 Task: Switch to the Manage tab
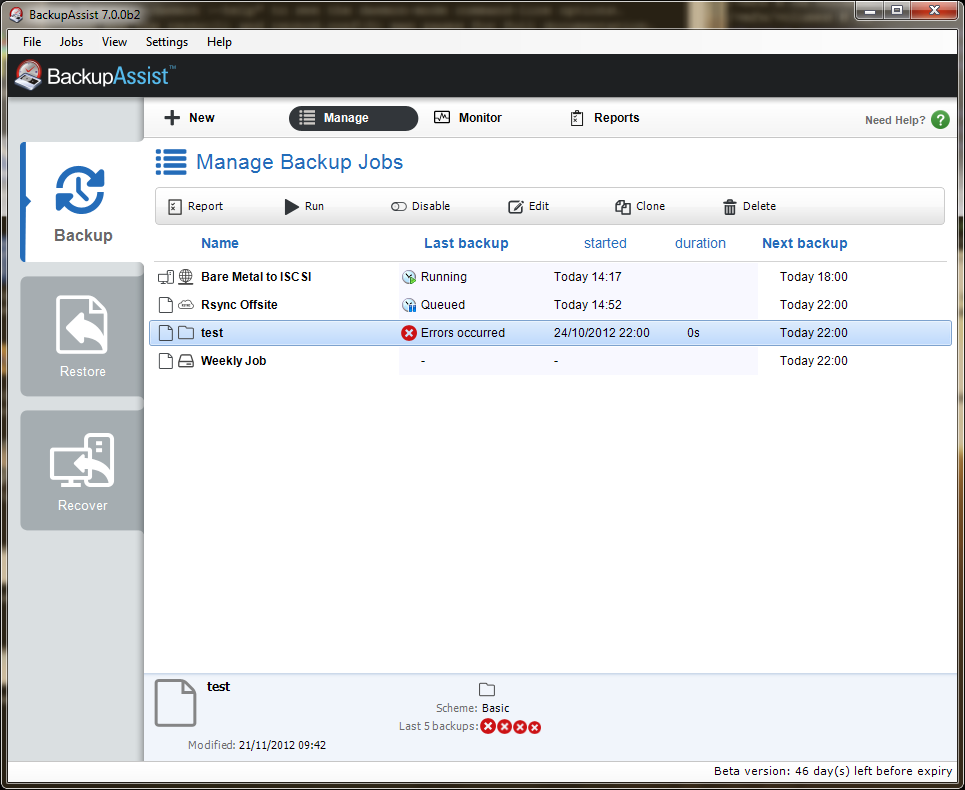(353, 118)
